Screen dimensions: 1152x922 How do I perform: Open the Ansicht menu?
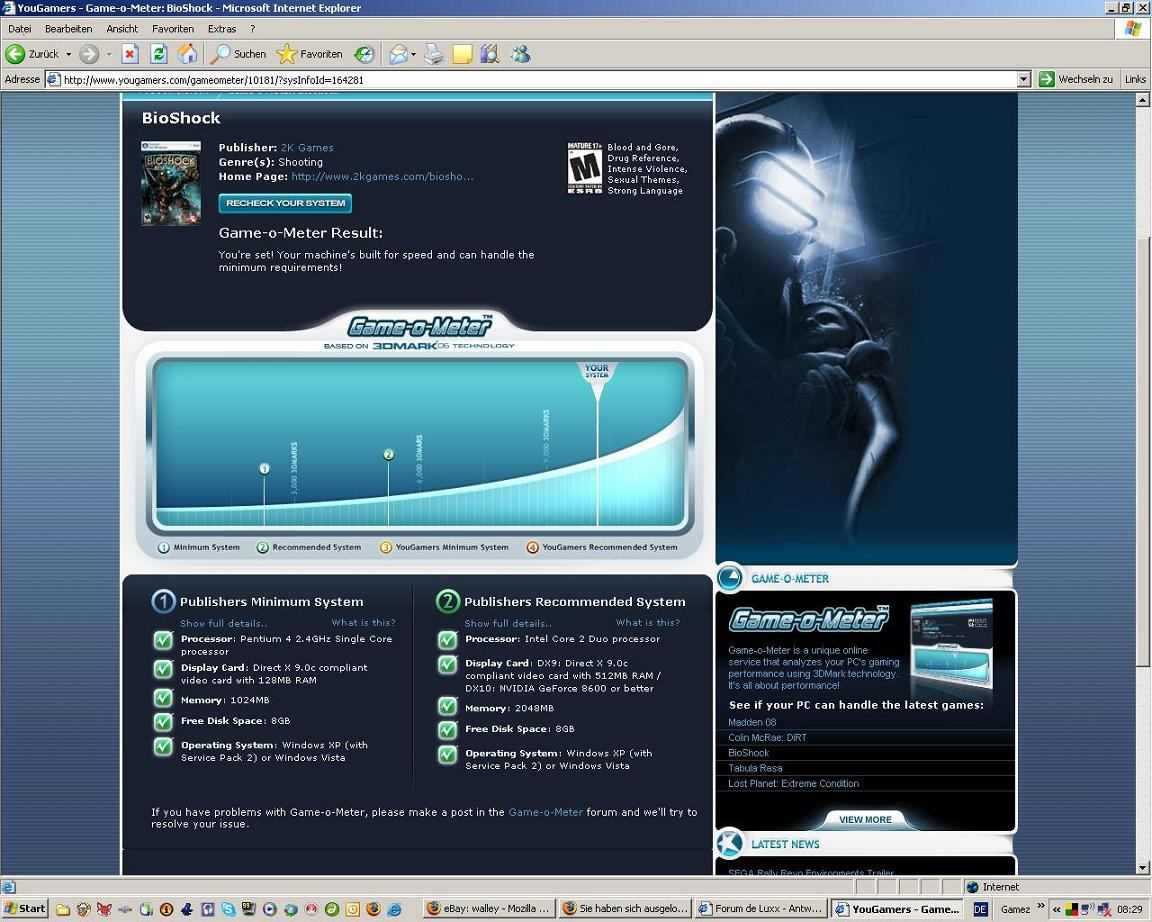pos(122,29)
